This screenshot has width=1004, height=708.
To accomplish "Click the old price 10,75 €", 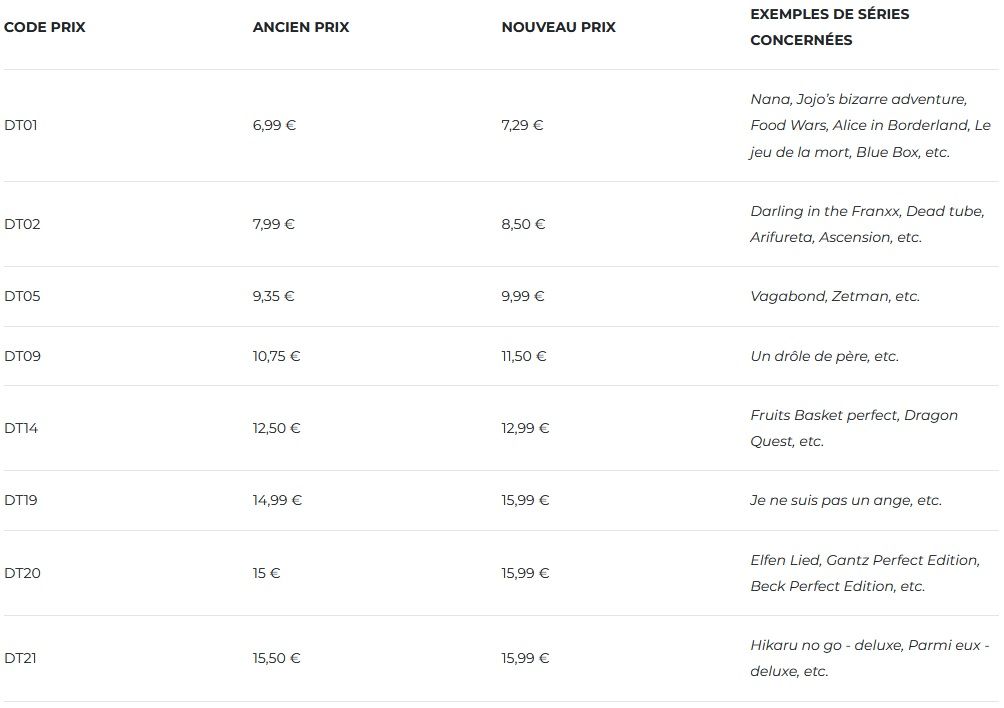I will (x=277, y=356).
